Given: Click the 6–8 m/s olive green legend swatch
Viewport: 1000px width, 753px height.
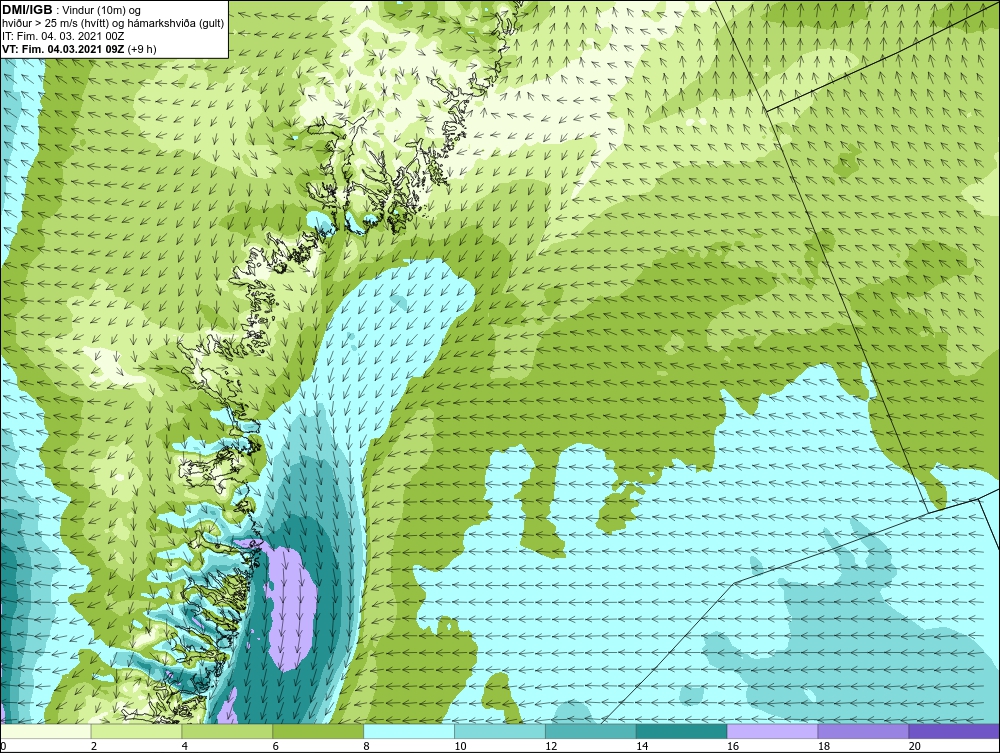Looking at the screenshot, I should [x=318, y=731].
